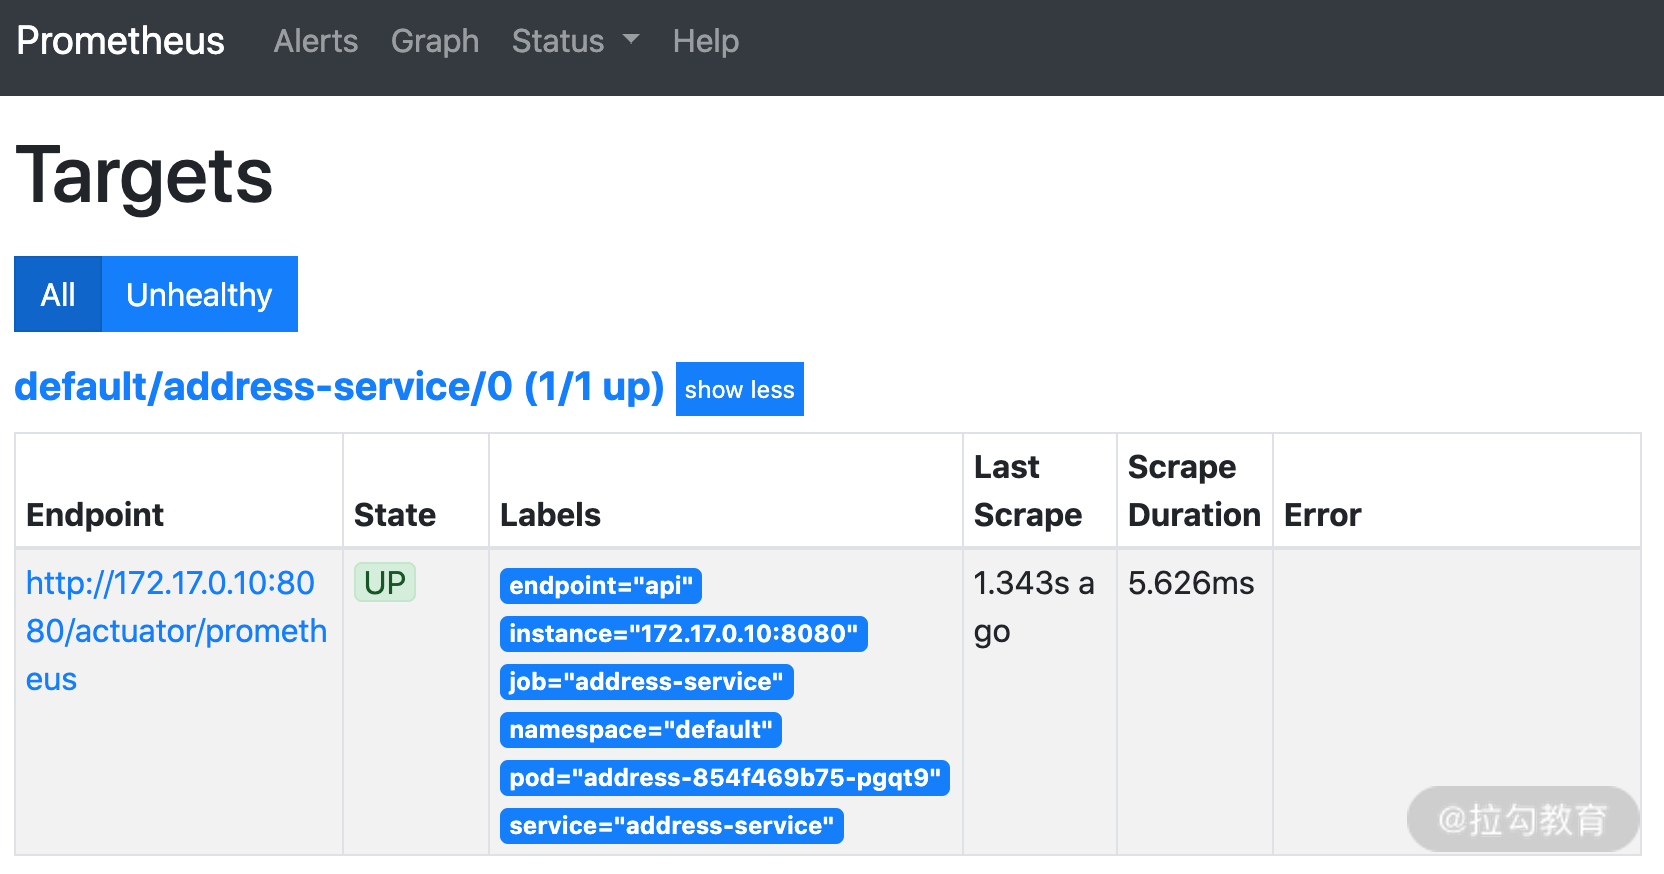Open the Graph page
The height and width of the screenshot is (874, 1664).
[x=435, y=41]
